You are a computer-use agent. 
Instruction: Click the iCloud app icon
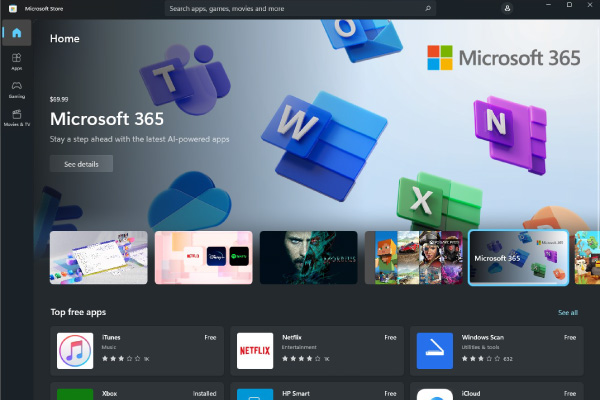pos(435,394)
